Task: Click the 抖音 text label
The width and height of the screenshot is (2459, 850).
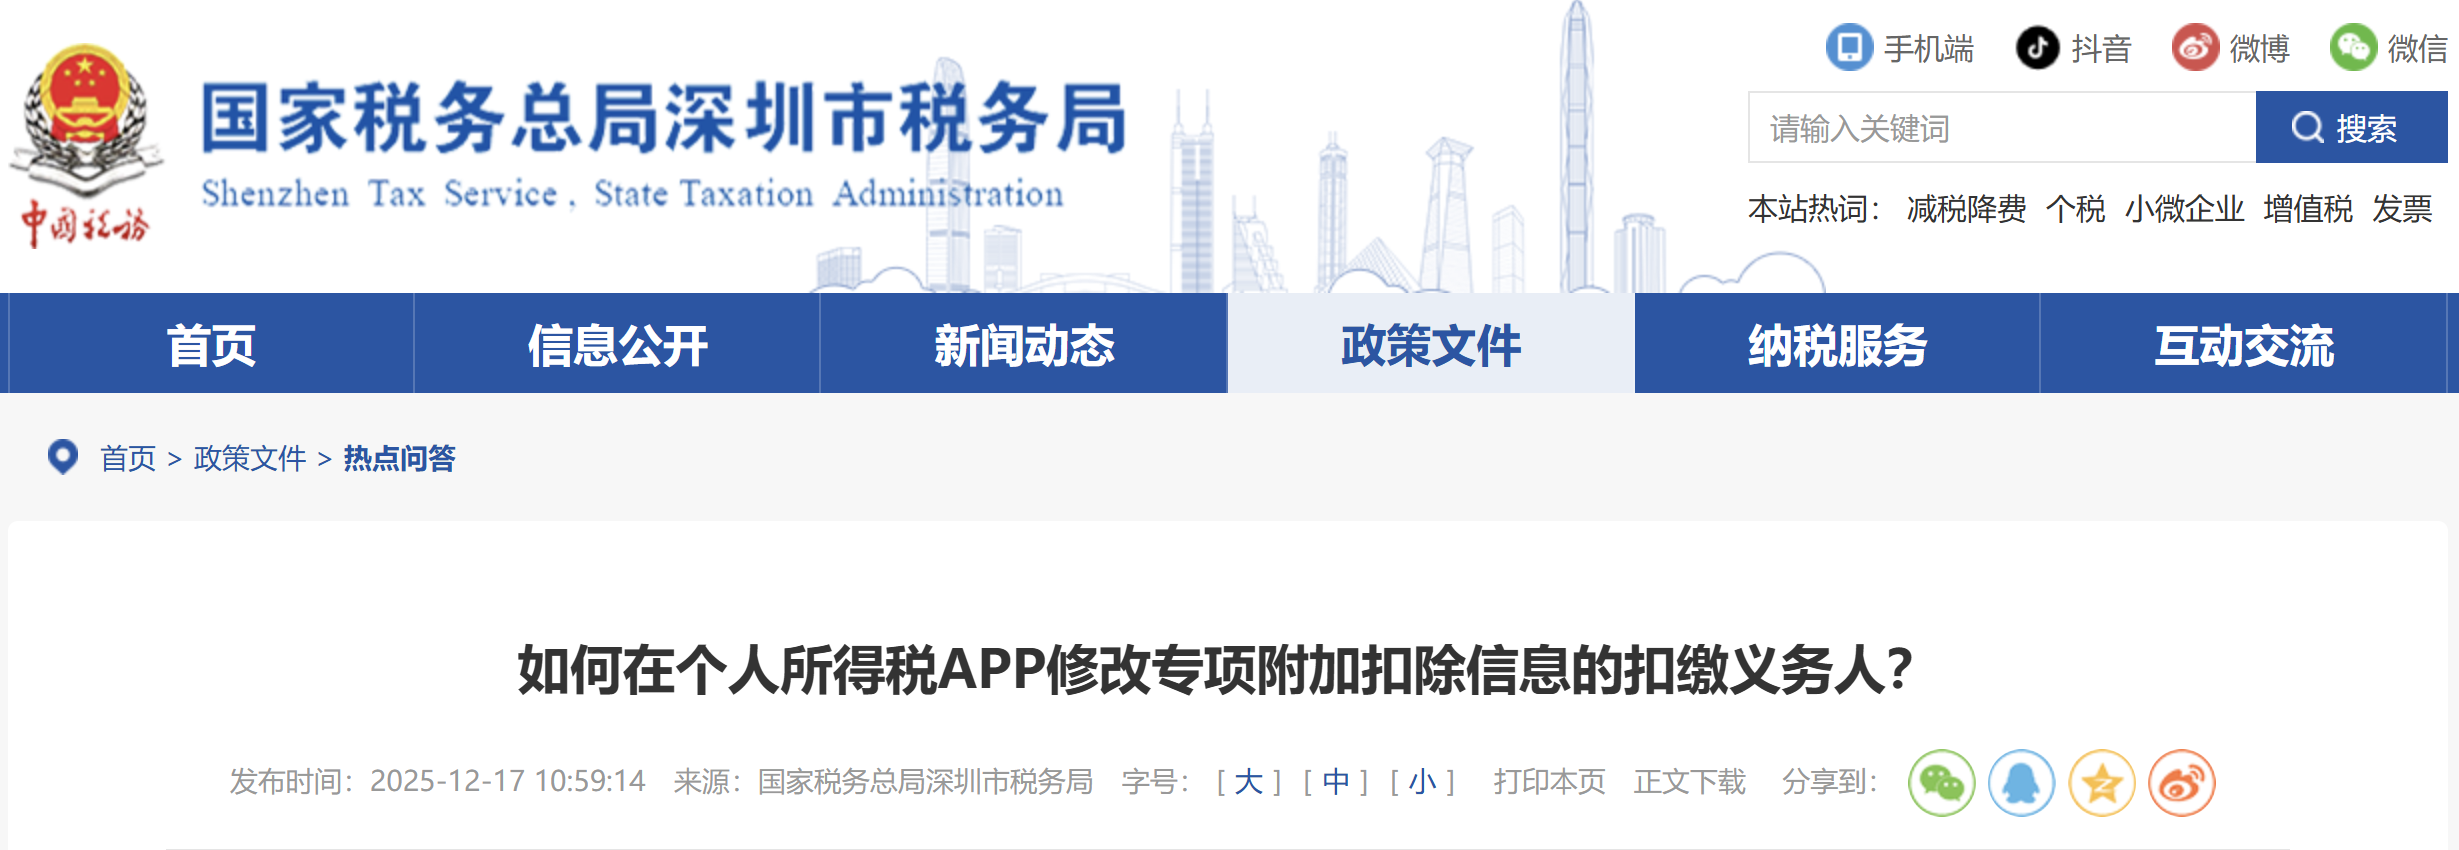Action: 2101,48
